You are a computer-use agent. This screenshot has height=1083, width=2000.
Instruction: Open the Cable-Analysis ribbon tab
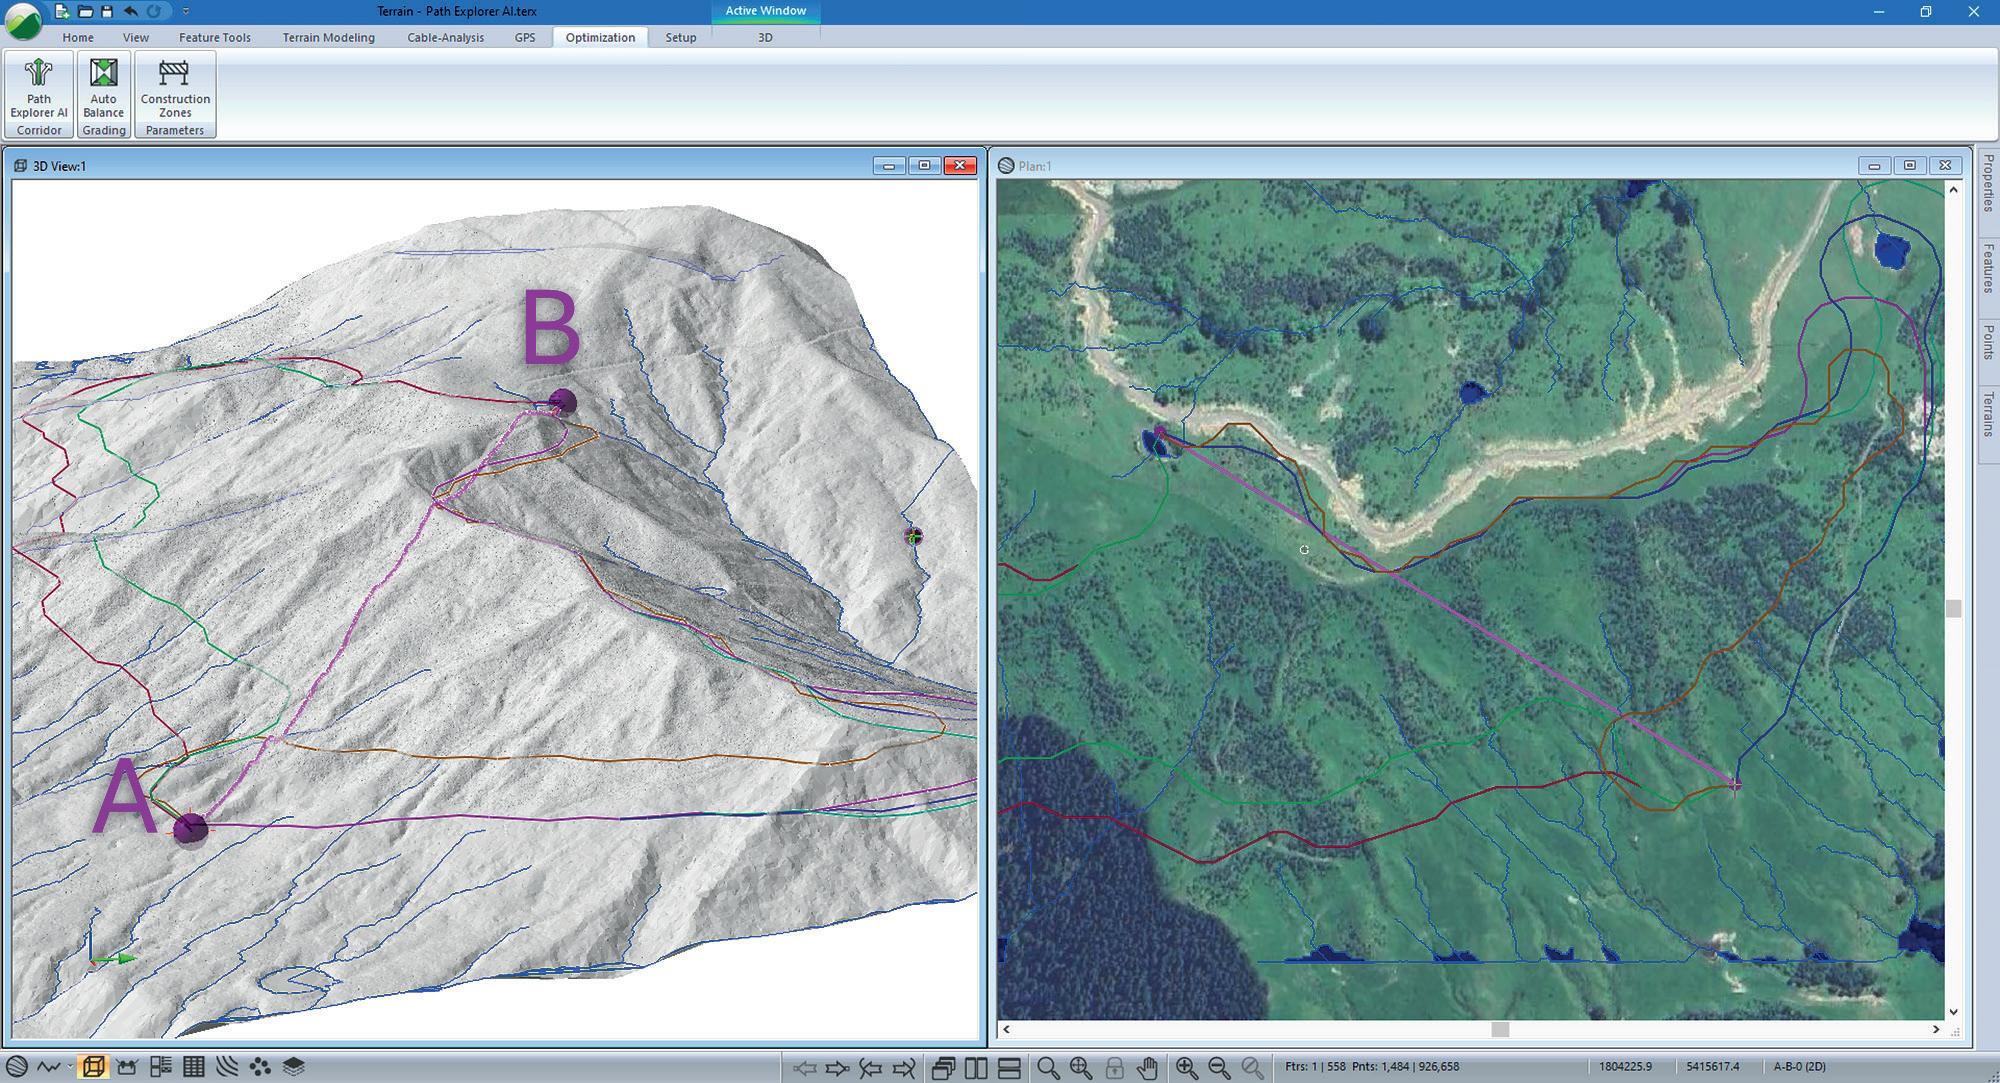click(445, 37)
